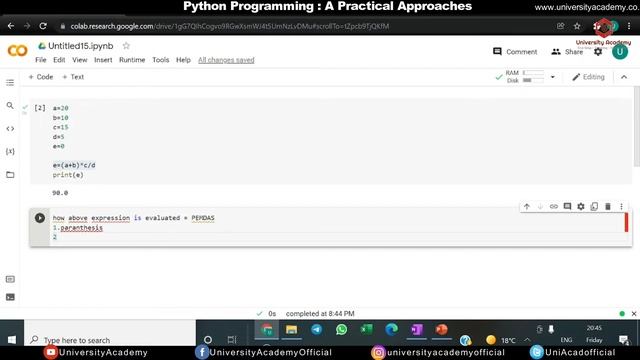This screenshot has width=640, height=360.
Task: Open Excel from the taskbar
Action: (x=367, y=329)
